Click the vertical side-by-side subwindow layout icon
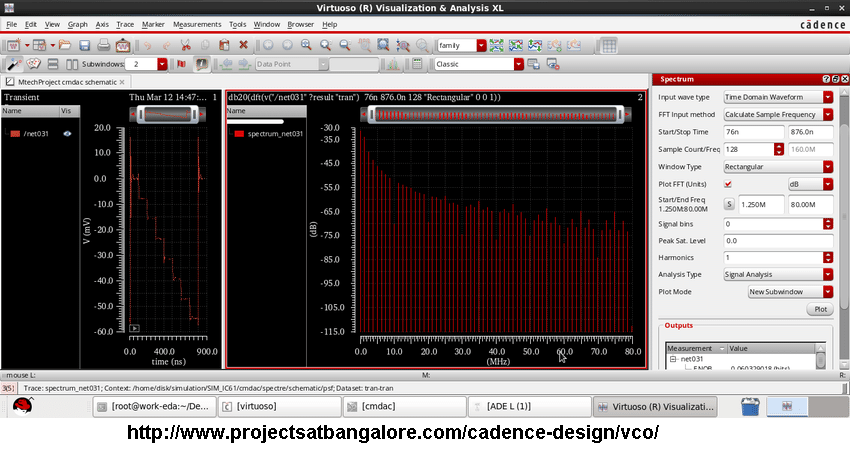This screenshot has width=862, height=465. [x=72, y=64]
